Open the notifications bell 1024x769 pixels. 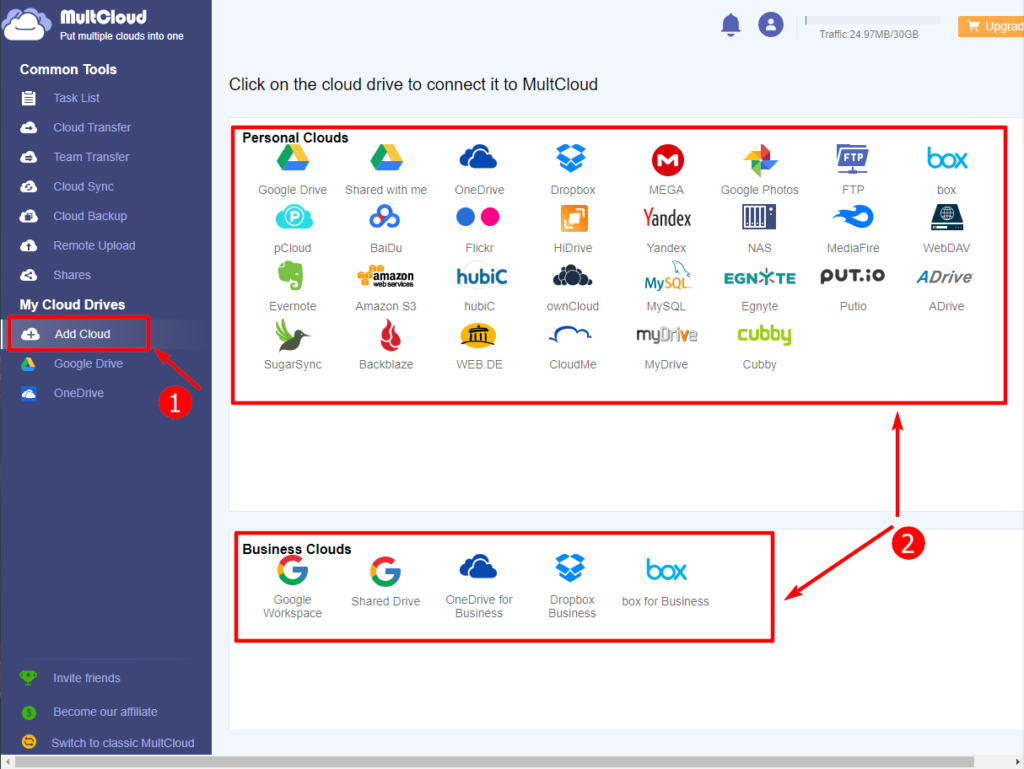(x=731, y=26)
